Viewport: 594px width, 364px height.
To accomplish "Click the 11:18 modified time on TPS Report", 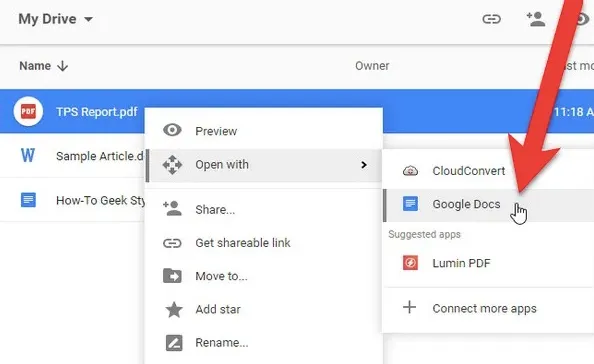I will (574, 112).
